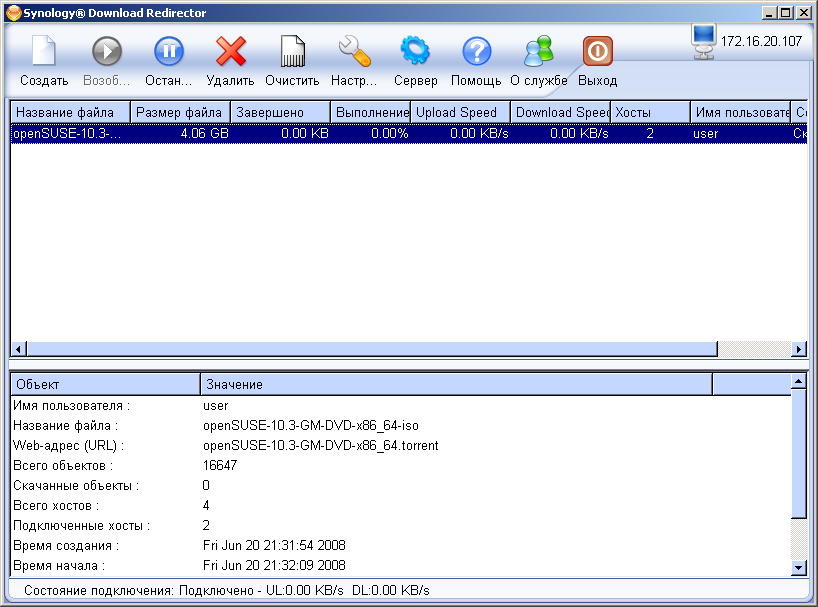This screenshot has height=607, width=818.
Task: Click the task list horizontal scrollbar thumb
Action: [372, 349]
